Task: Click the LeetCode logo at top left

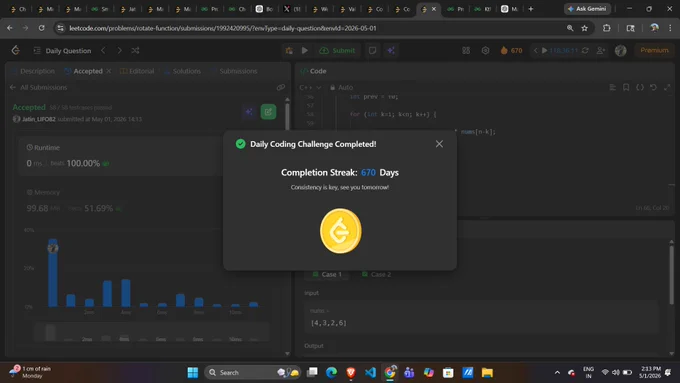Action: point(16,50)
